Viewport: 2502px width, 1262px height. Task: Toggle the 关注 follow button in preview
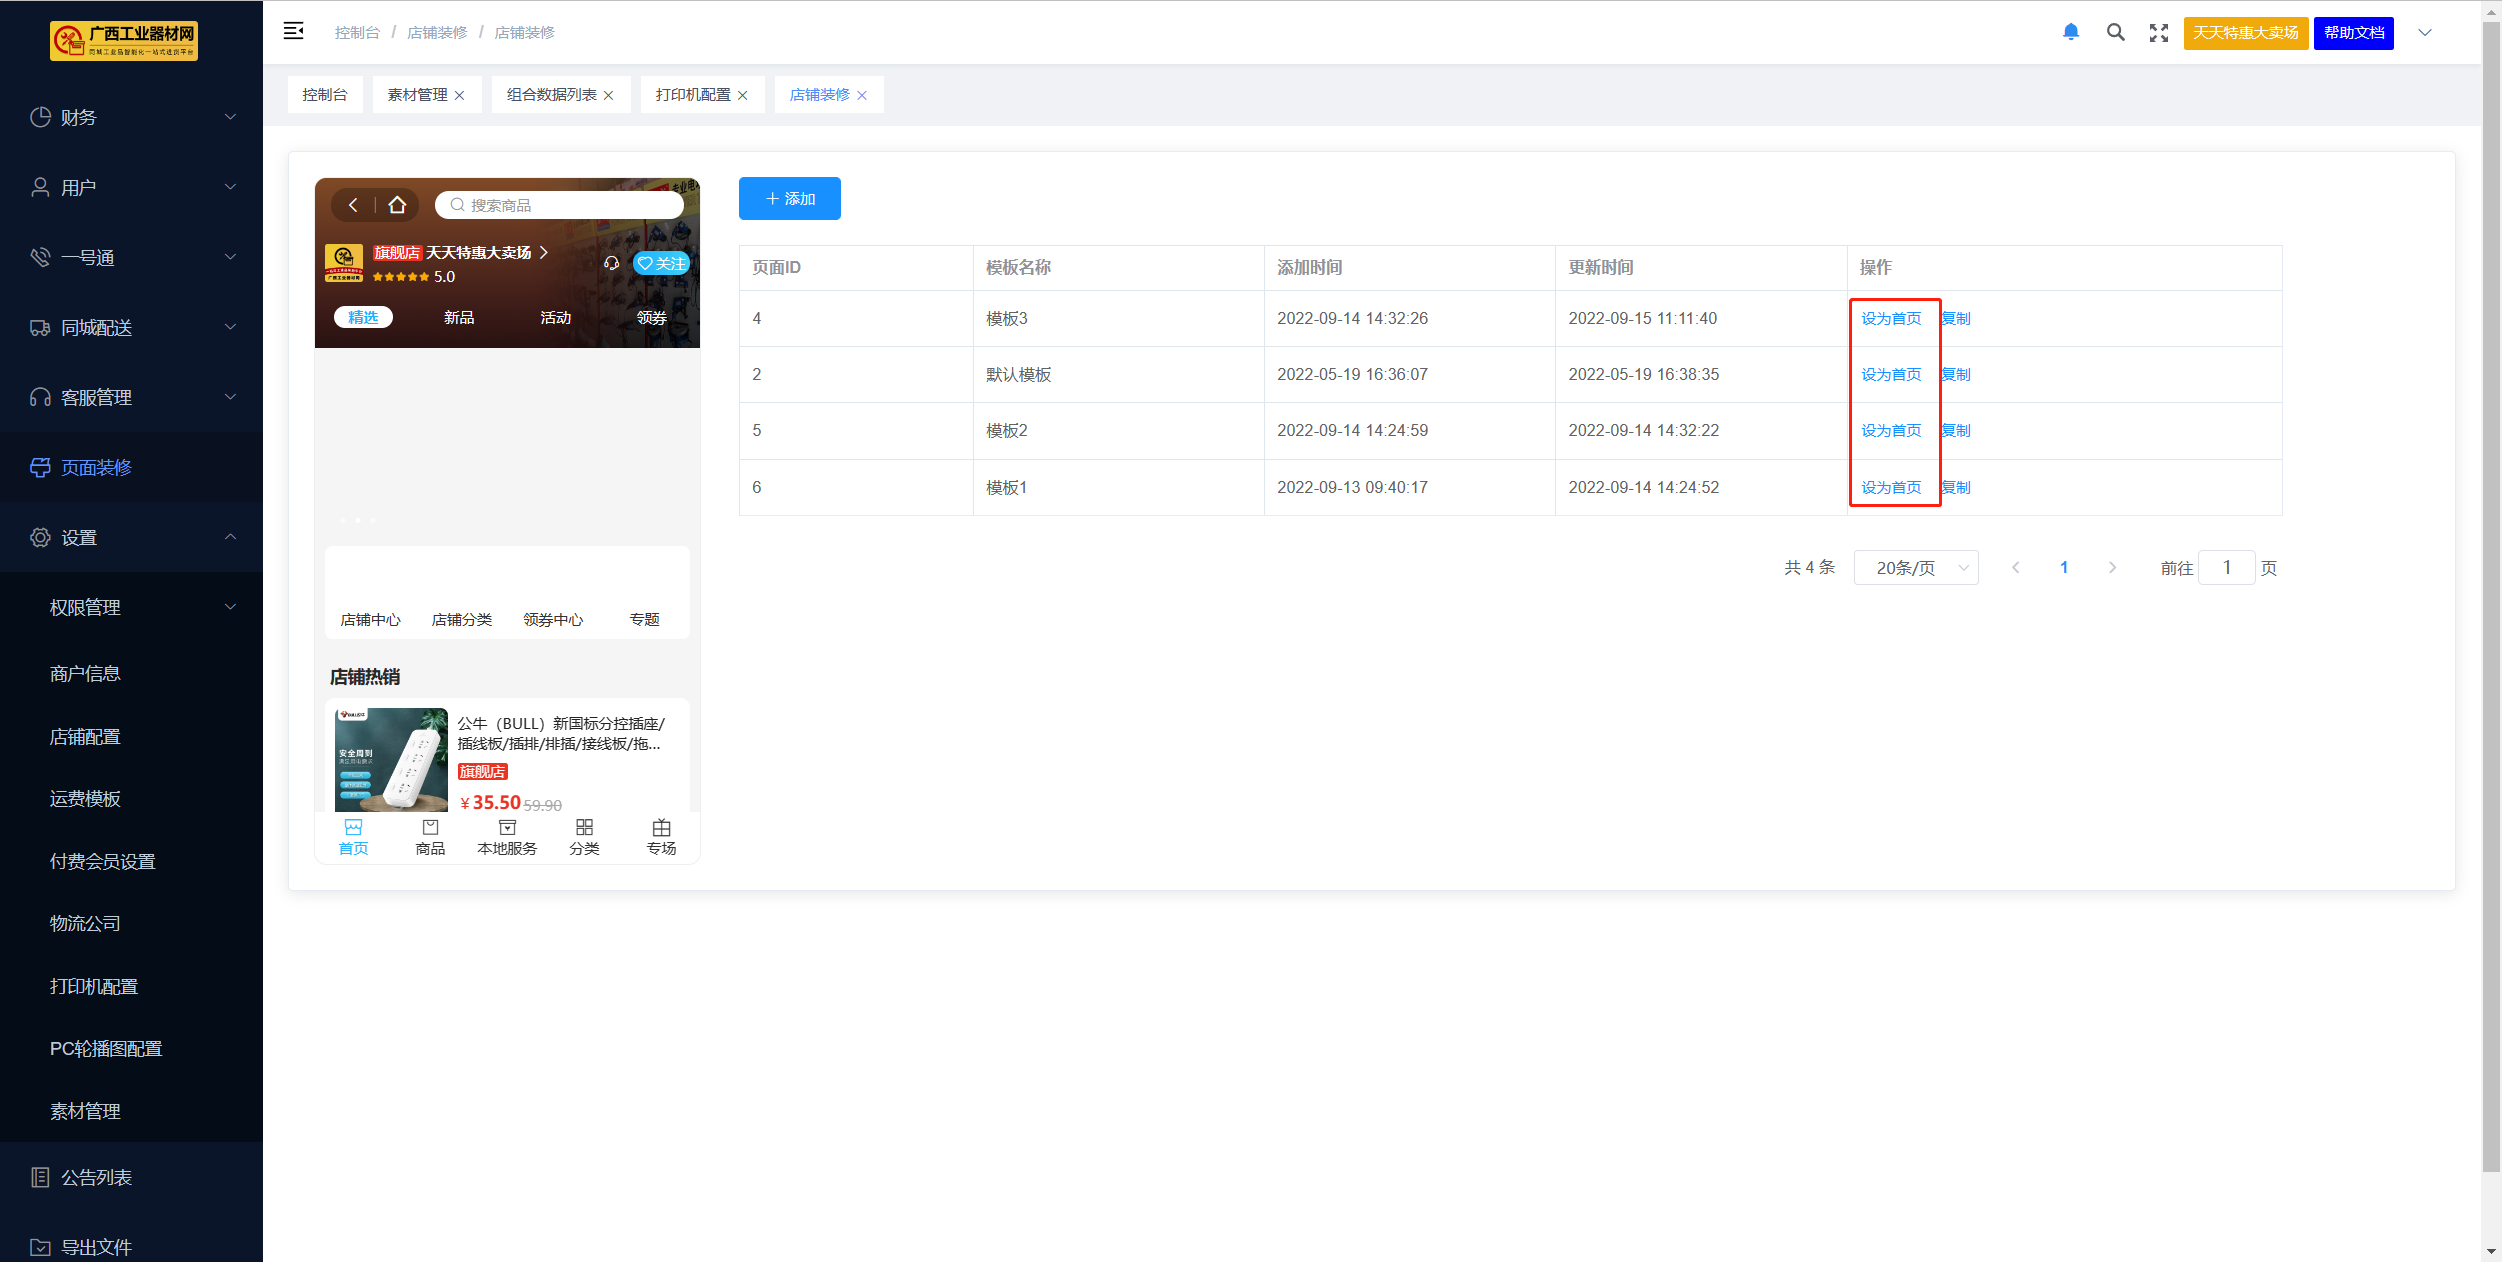tap(661, 263)
